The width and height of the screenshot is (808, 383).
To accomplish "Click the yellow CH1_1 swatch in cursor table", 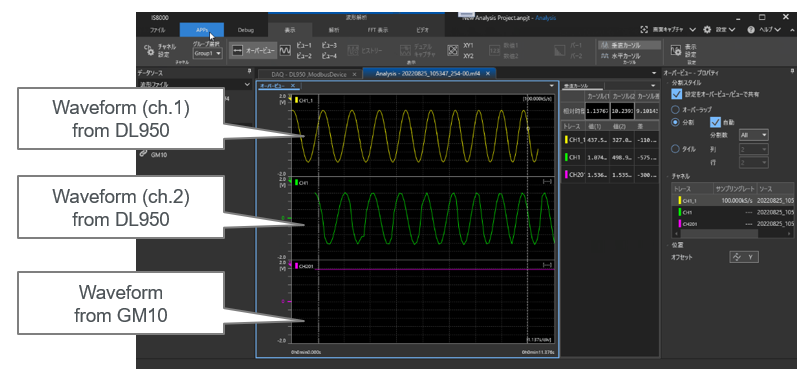I will tap(566, 140).
